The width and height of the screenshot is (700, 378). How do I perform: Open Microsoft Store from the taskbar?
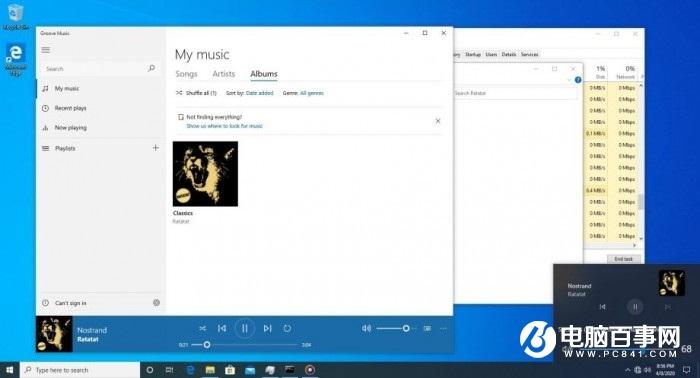pos(230,370)
